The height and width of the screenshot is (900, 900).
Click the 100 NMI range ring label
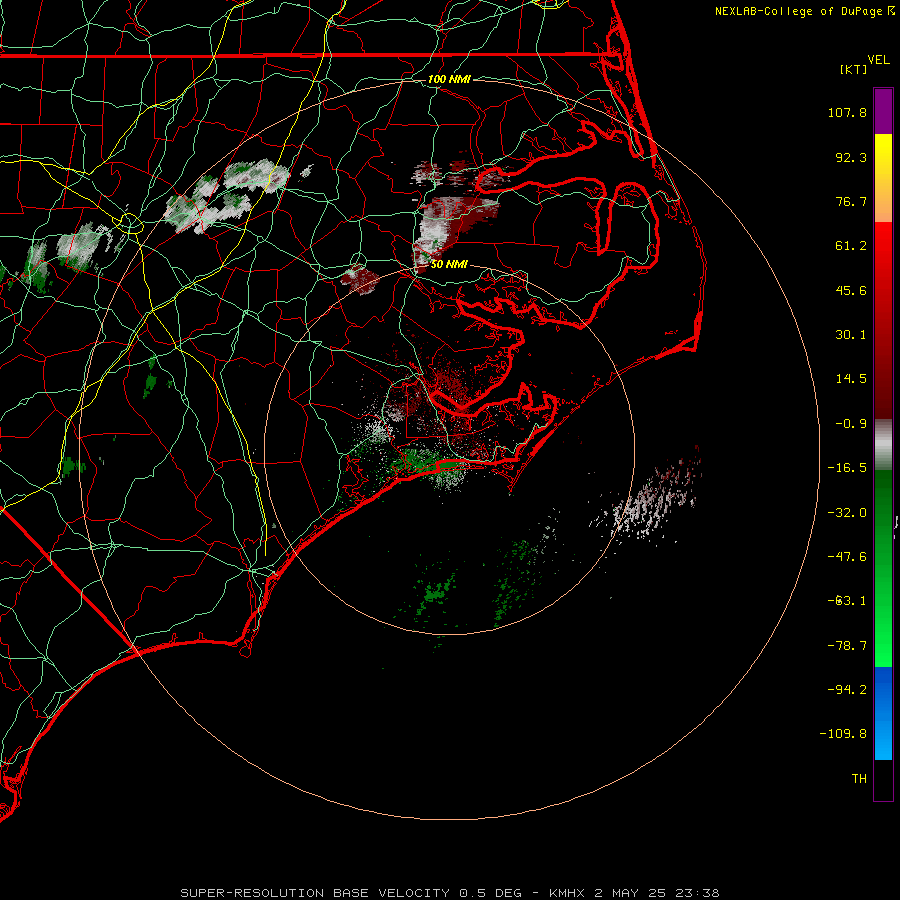449,79
